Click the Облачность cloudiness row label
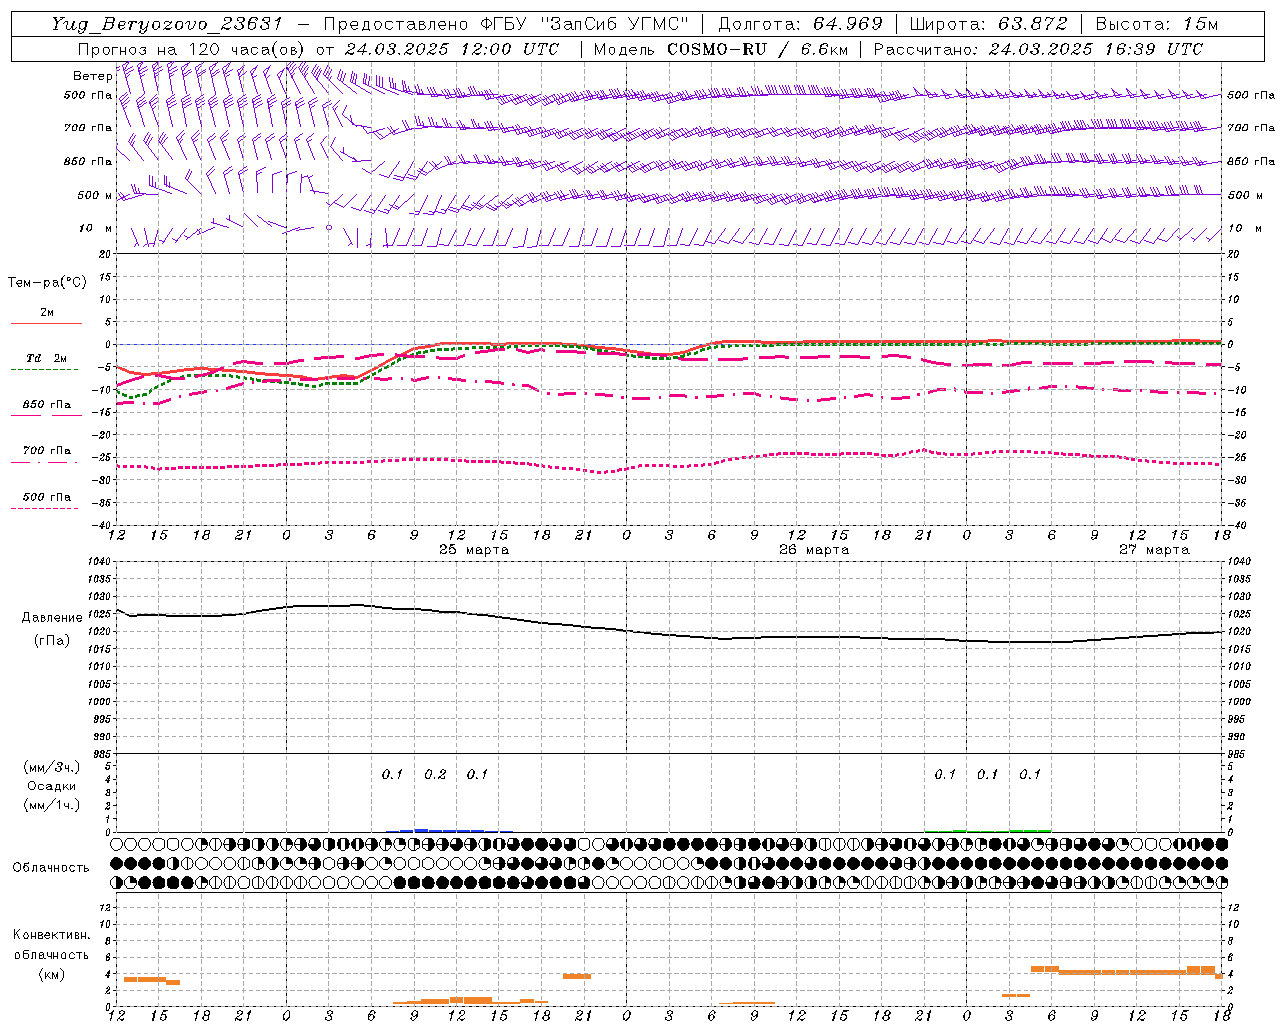 [x=51, y=868]
